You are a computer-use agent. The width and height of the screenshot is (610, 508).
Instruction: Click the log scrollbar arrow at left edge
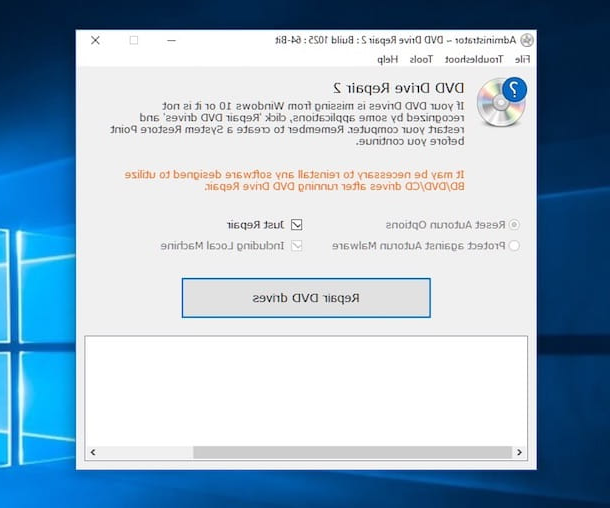[93, 452]
